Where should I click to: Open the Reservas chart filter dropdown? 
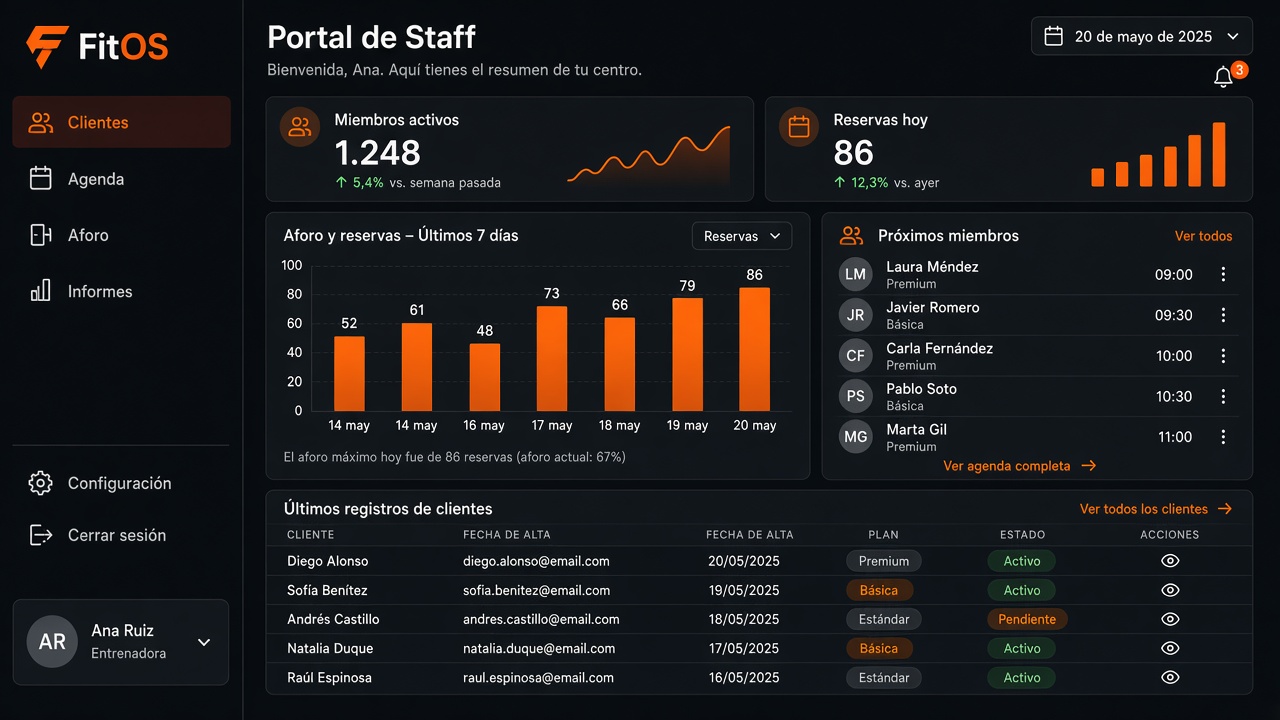[742, 236]
